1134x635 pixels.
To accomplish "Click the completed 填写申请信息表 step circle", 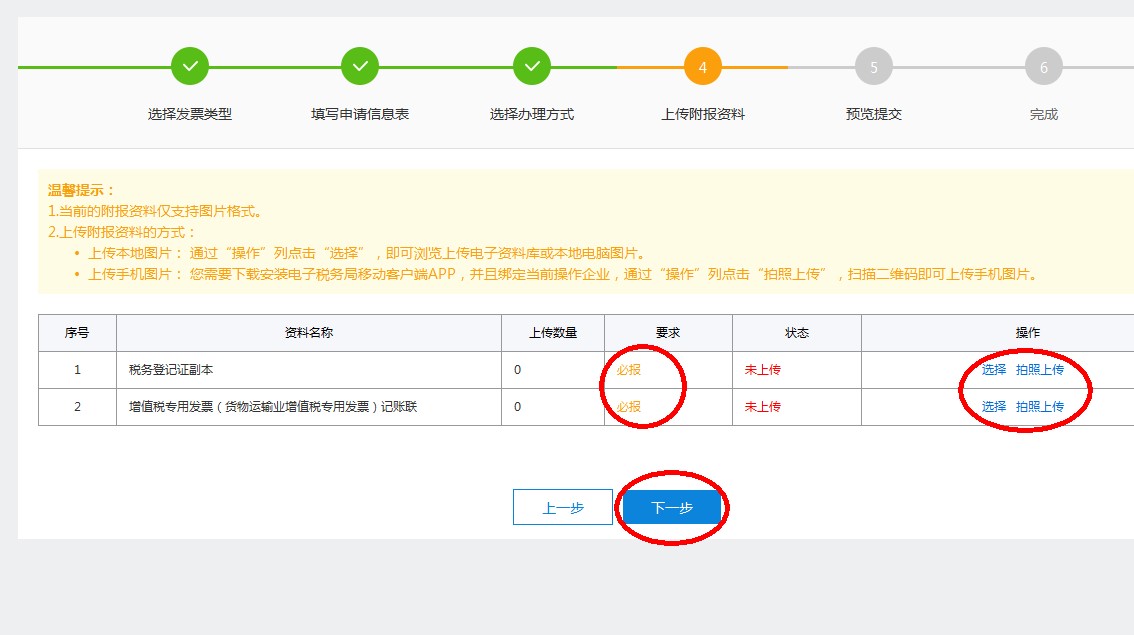I will pyautogui.click(x=360, y=66).
